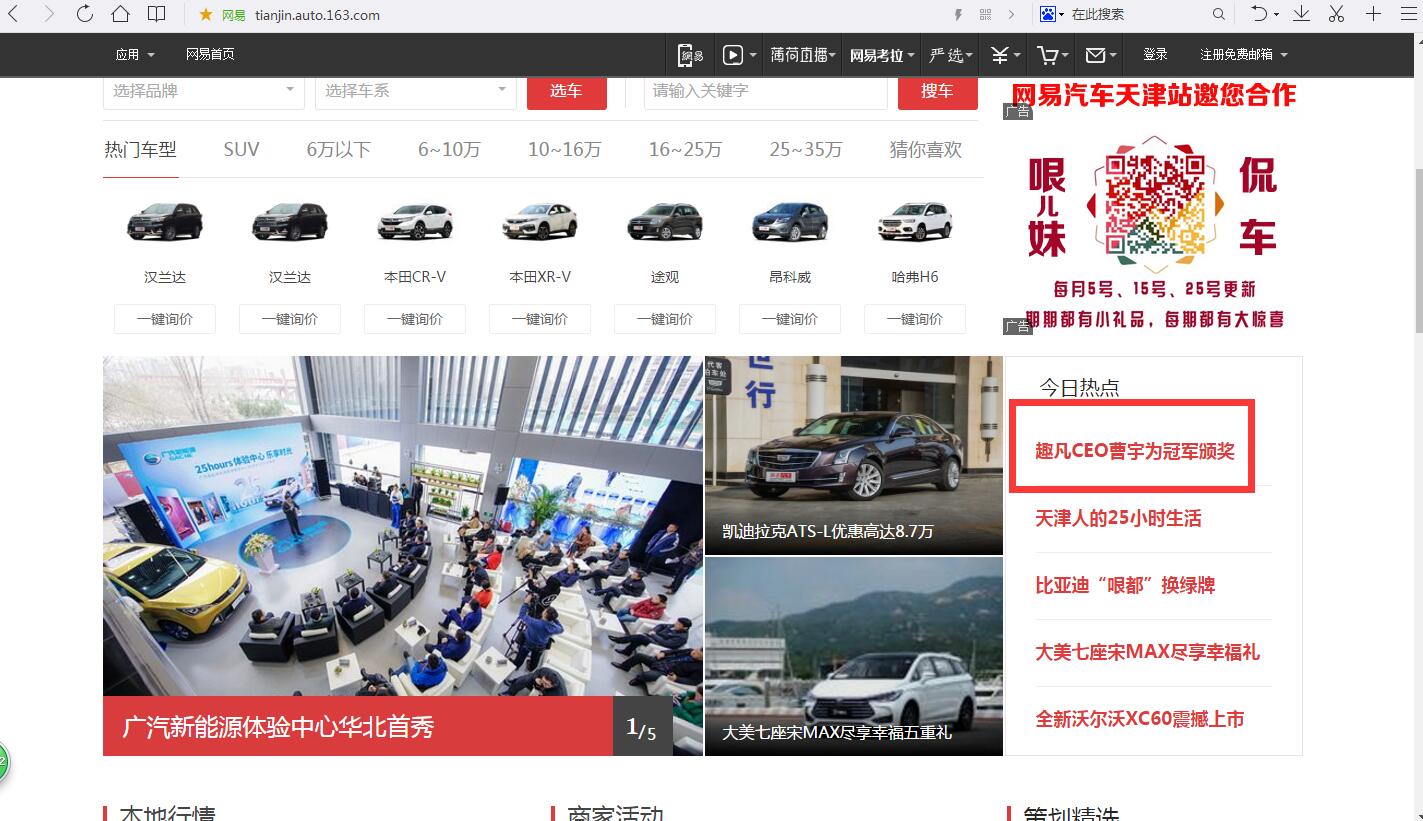Open the yen currency icon menu
This screenshot has height=821, width=1423.
point(1005,55)
